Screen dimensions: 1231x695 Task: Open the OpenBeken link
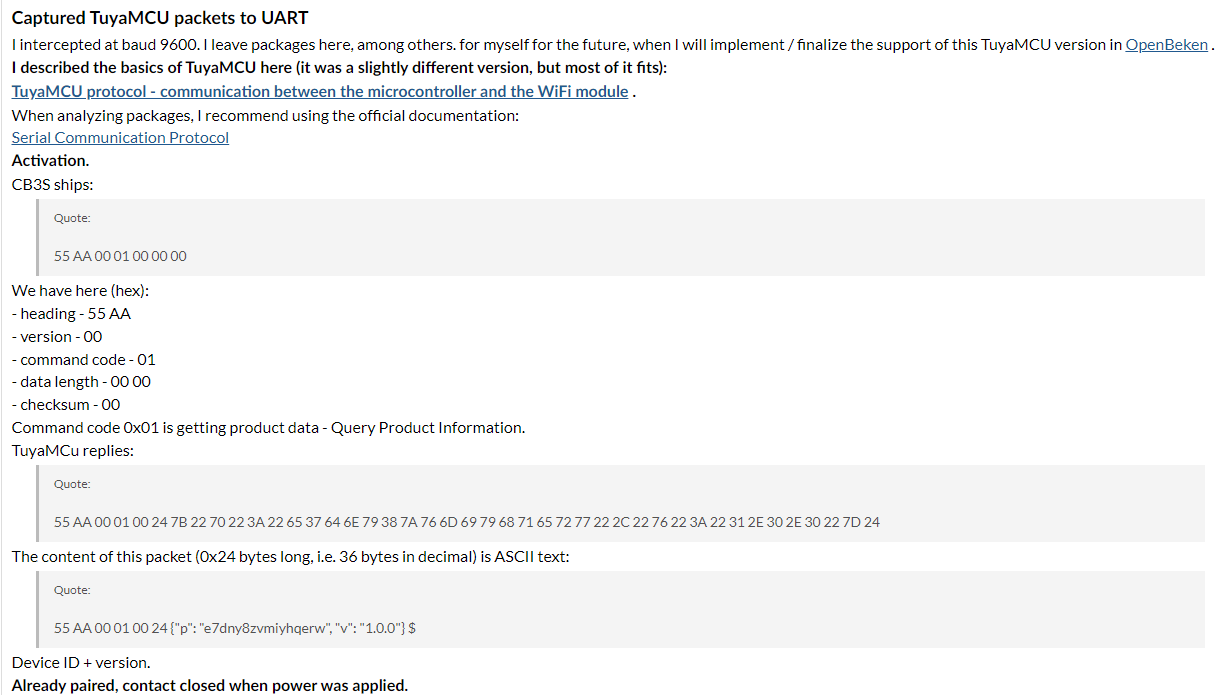pyautogui.click(x=1166, y=45)
